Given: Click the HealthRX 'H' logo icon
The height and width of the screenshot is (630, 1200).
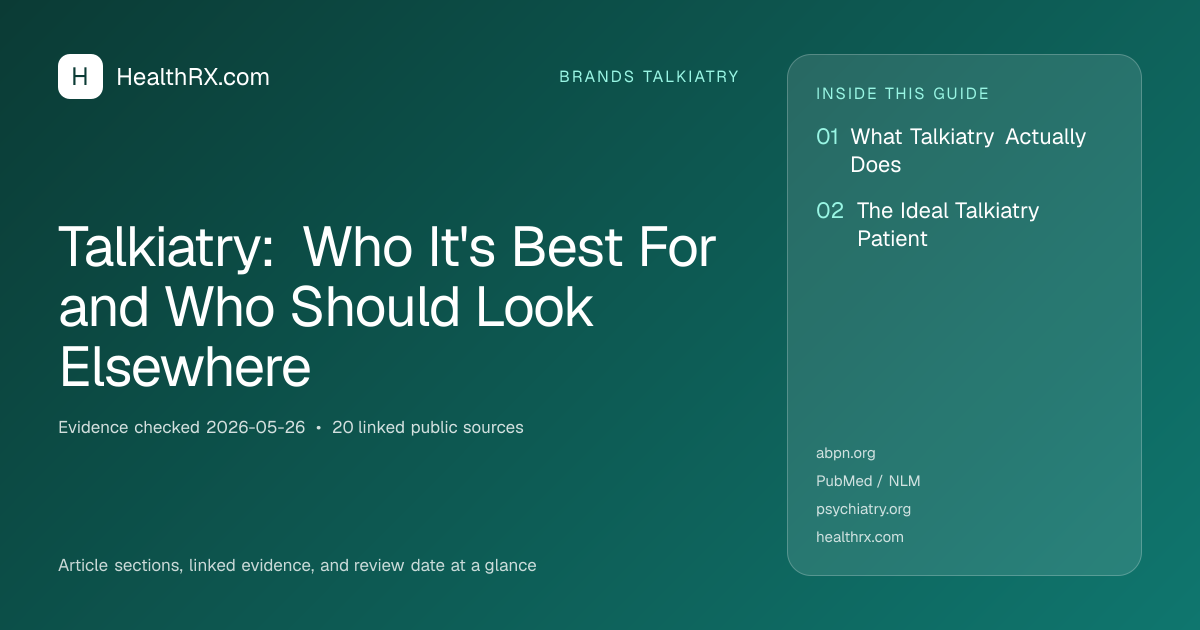Looking at the screenshot, I should click(x=80, y=77).
